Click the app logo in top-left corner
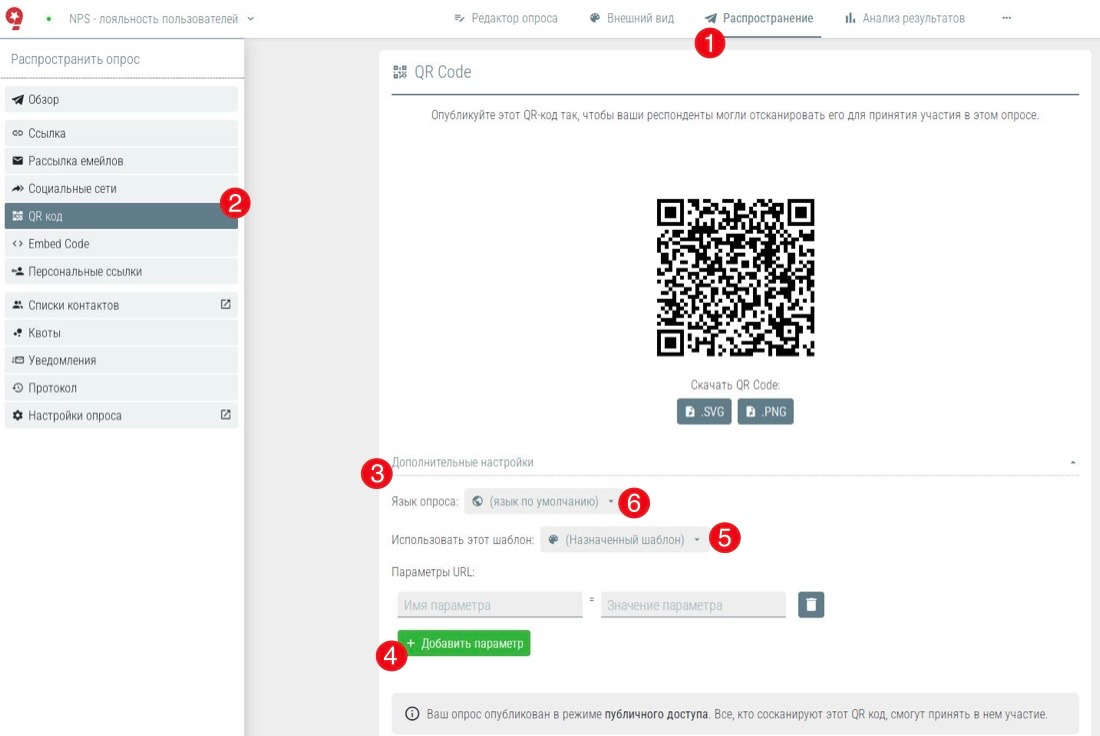The height and width of the screenshot is (736, 1100). pos(16,18)
